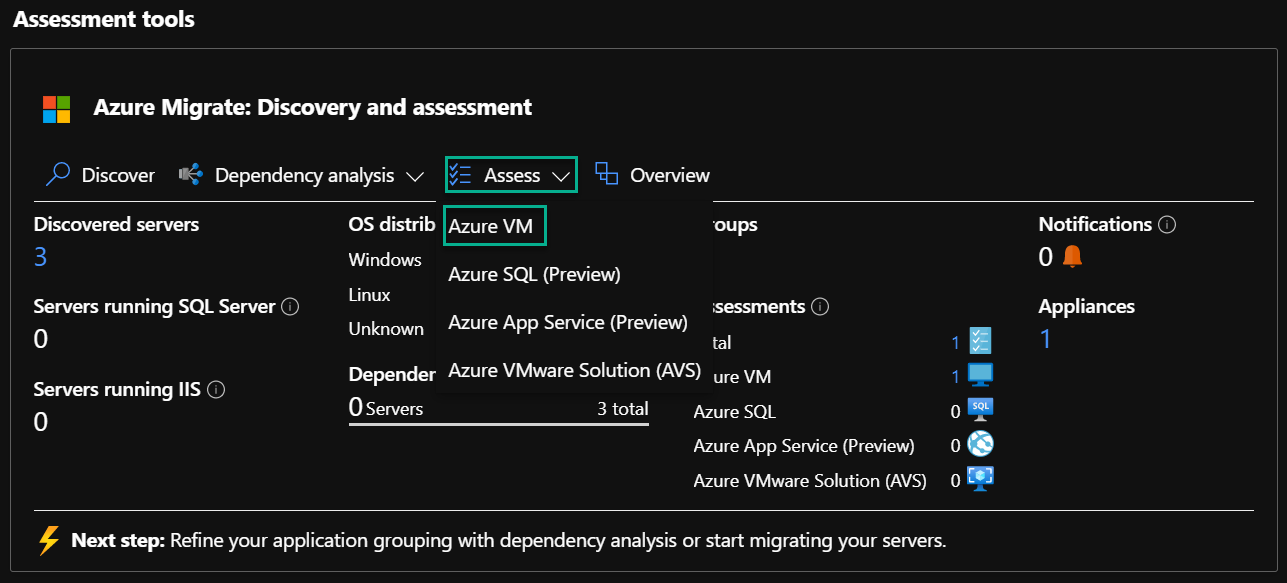Image resolution: width=1287 pixels, height=583 pixels.
Task: Click the "3 total" dependencies text
Action: tap(623, 409)
